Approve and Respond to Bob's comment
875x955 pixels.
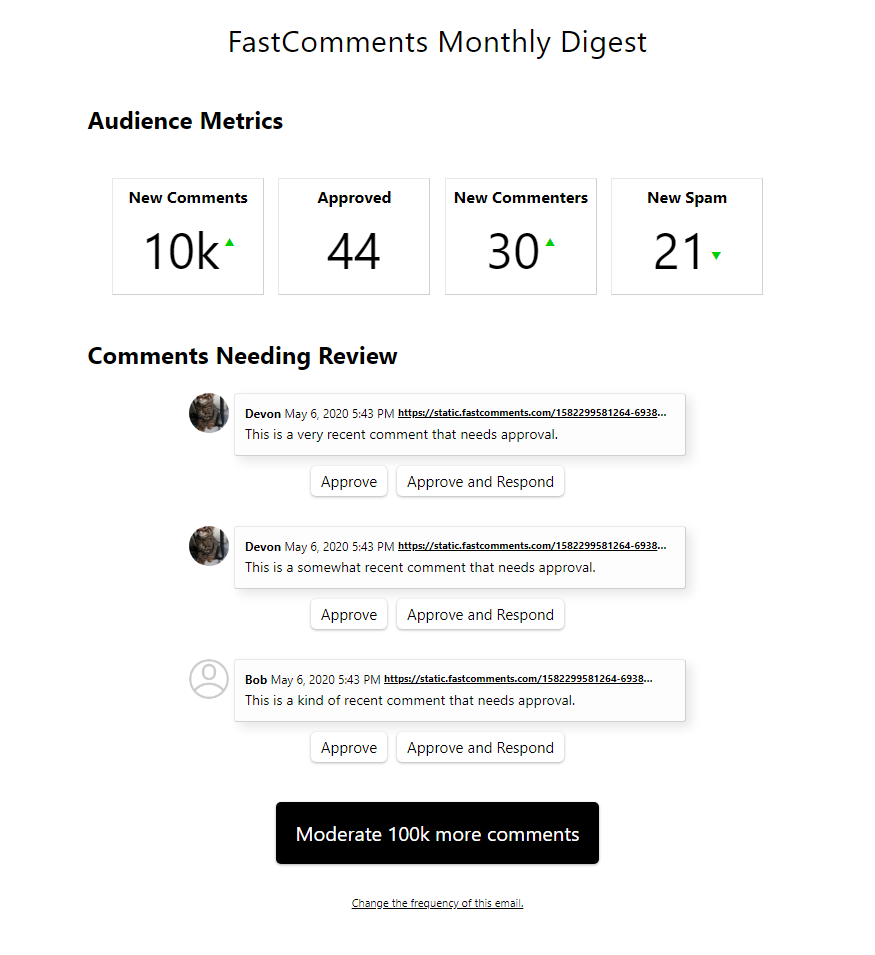[480, 748]
